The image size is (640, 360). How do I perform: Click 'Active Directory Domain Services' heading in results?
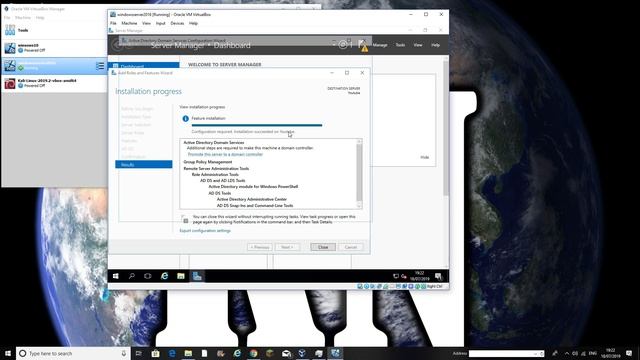click(213, 143)
